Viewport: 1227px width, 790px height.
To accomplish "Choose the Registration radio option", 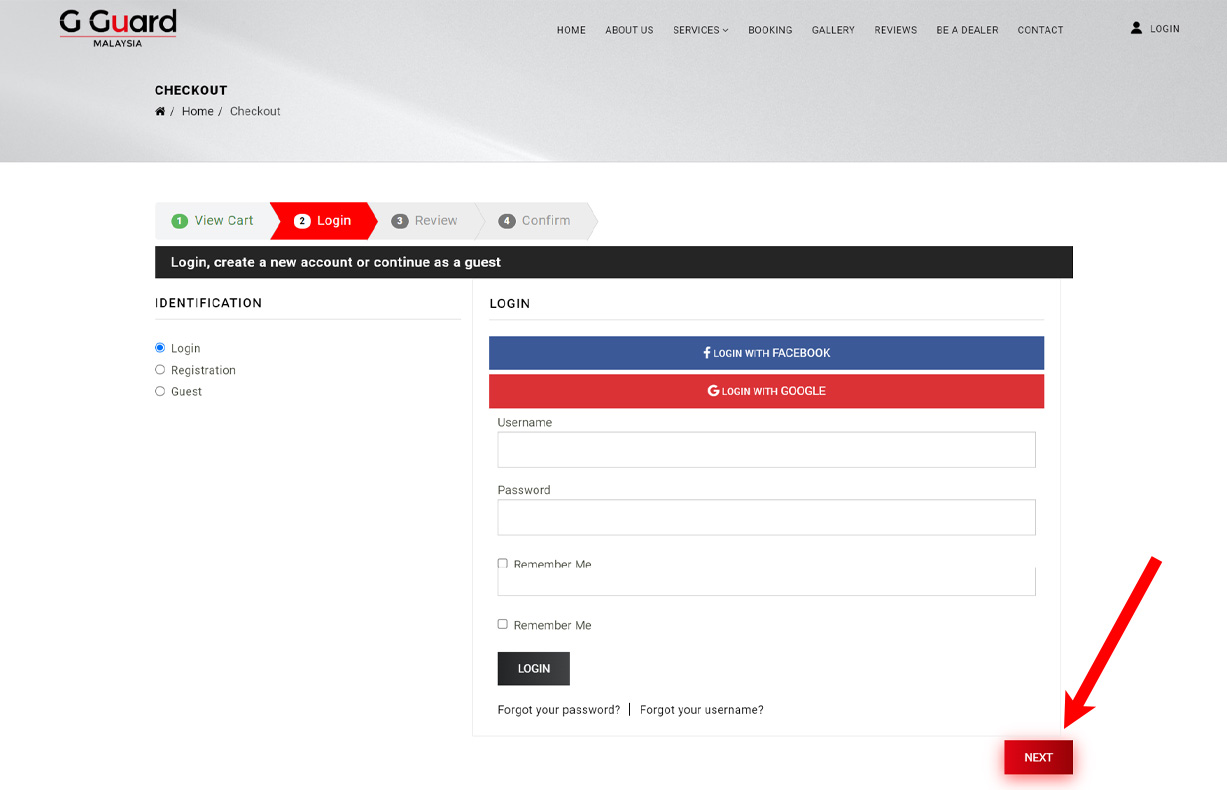I will pyautogui.click(x=160, y=370).
